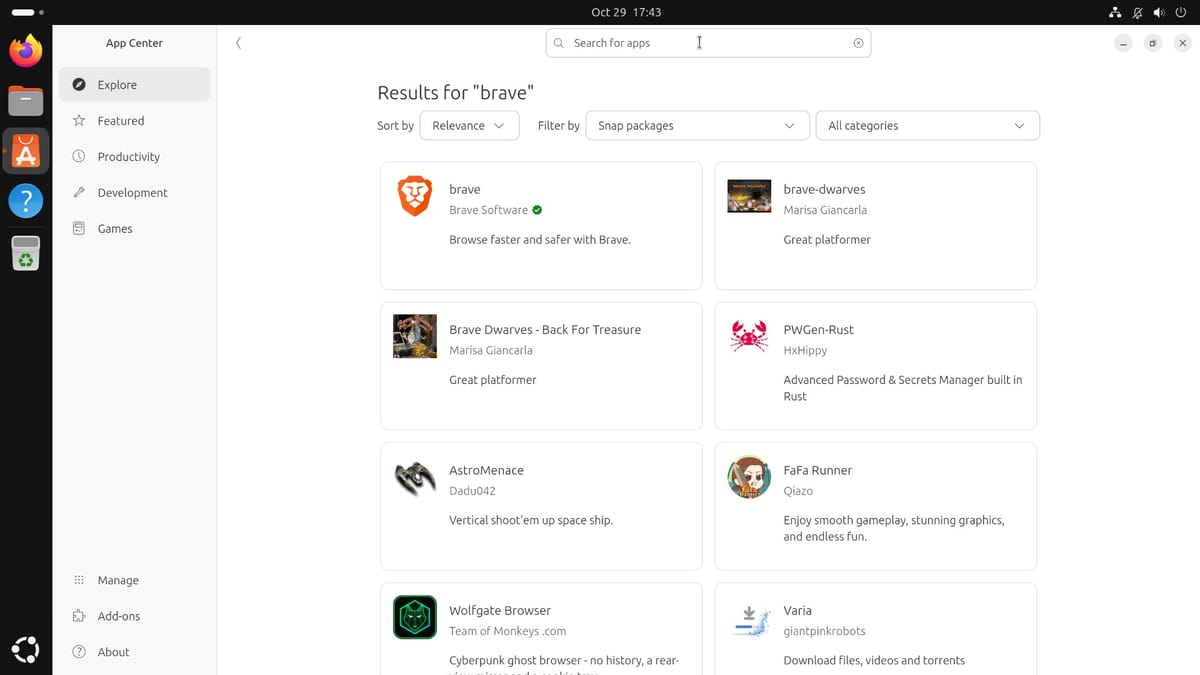
Task: Click the Productivity clock icon
Action: tap(79, 157)
